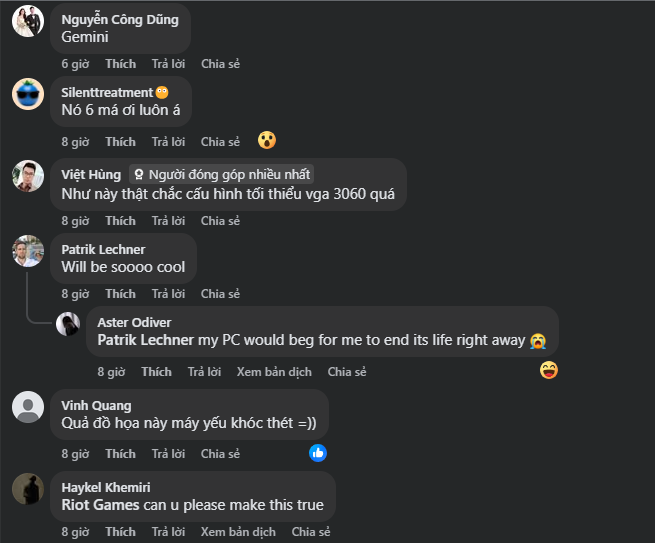Open Nguyễn Công Dũng's profile picture
The width and height of the screenshot is (655, 543).
pos(27,20)
